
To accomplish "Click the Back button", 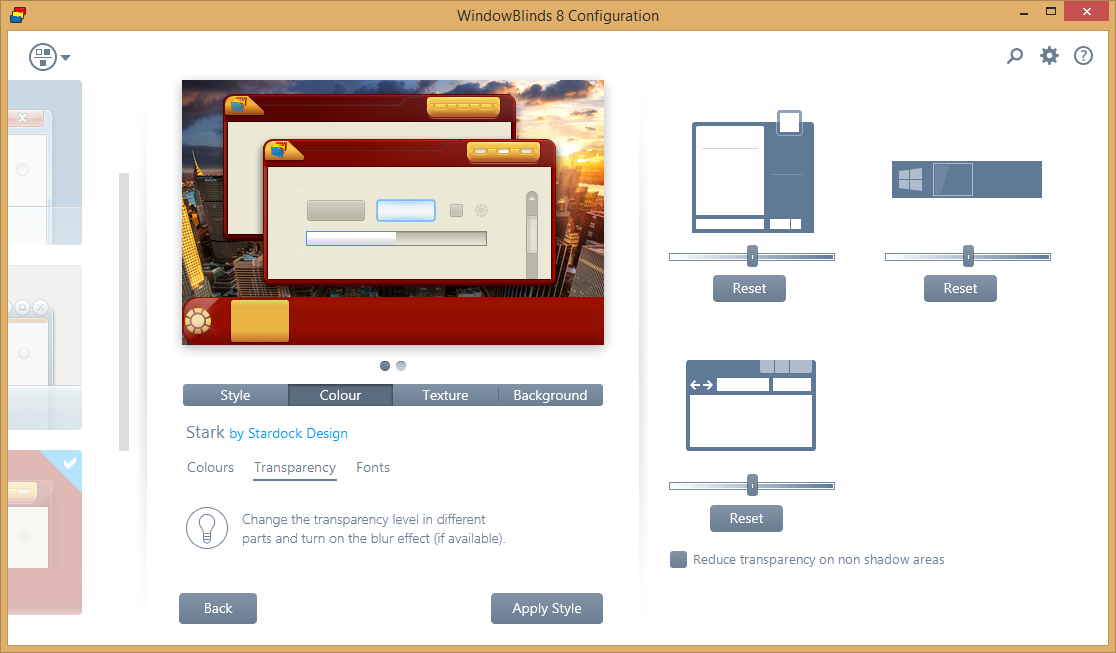I will tap(218, 608).
